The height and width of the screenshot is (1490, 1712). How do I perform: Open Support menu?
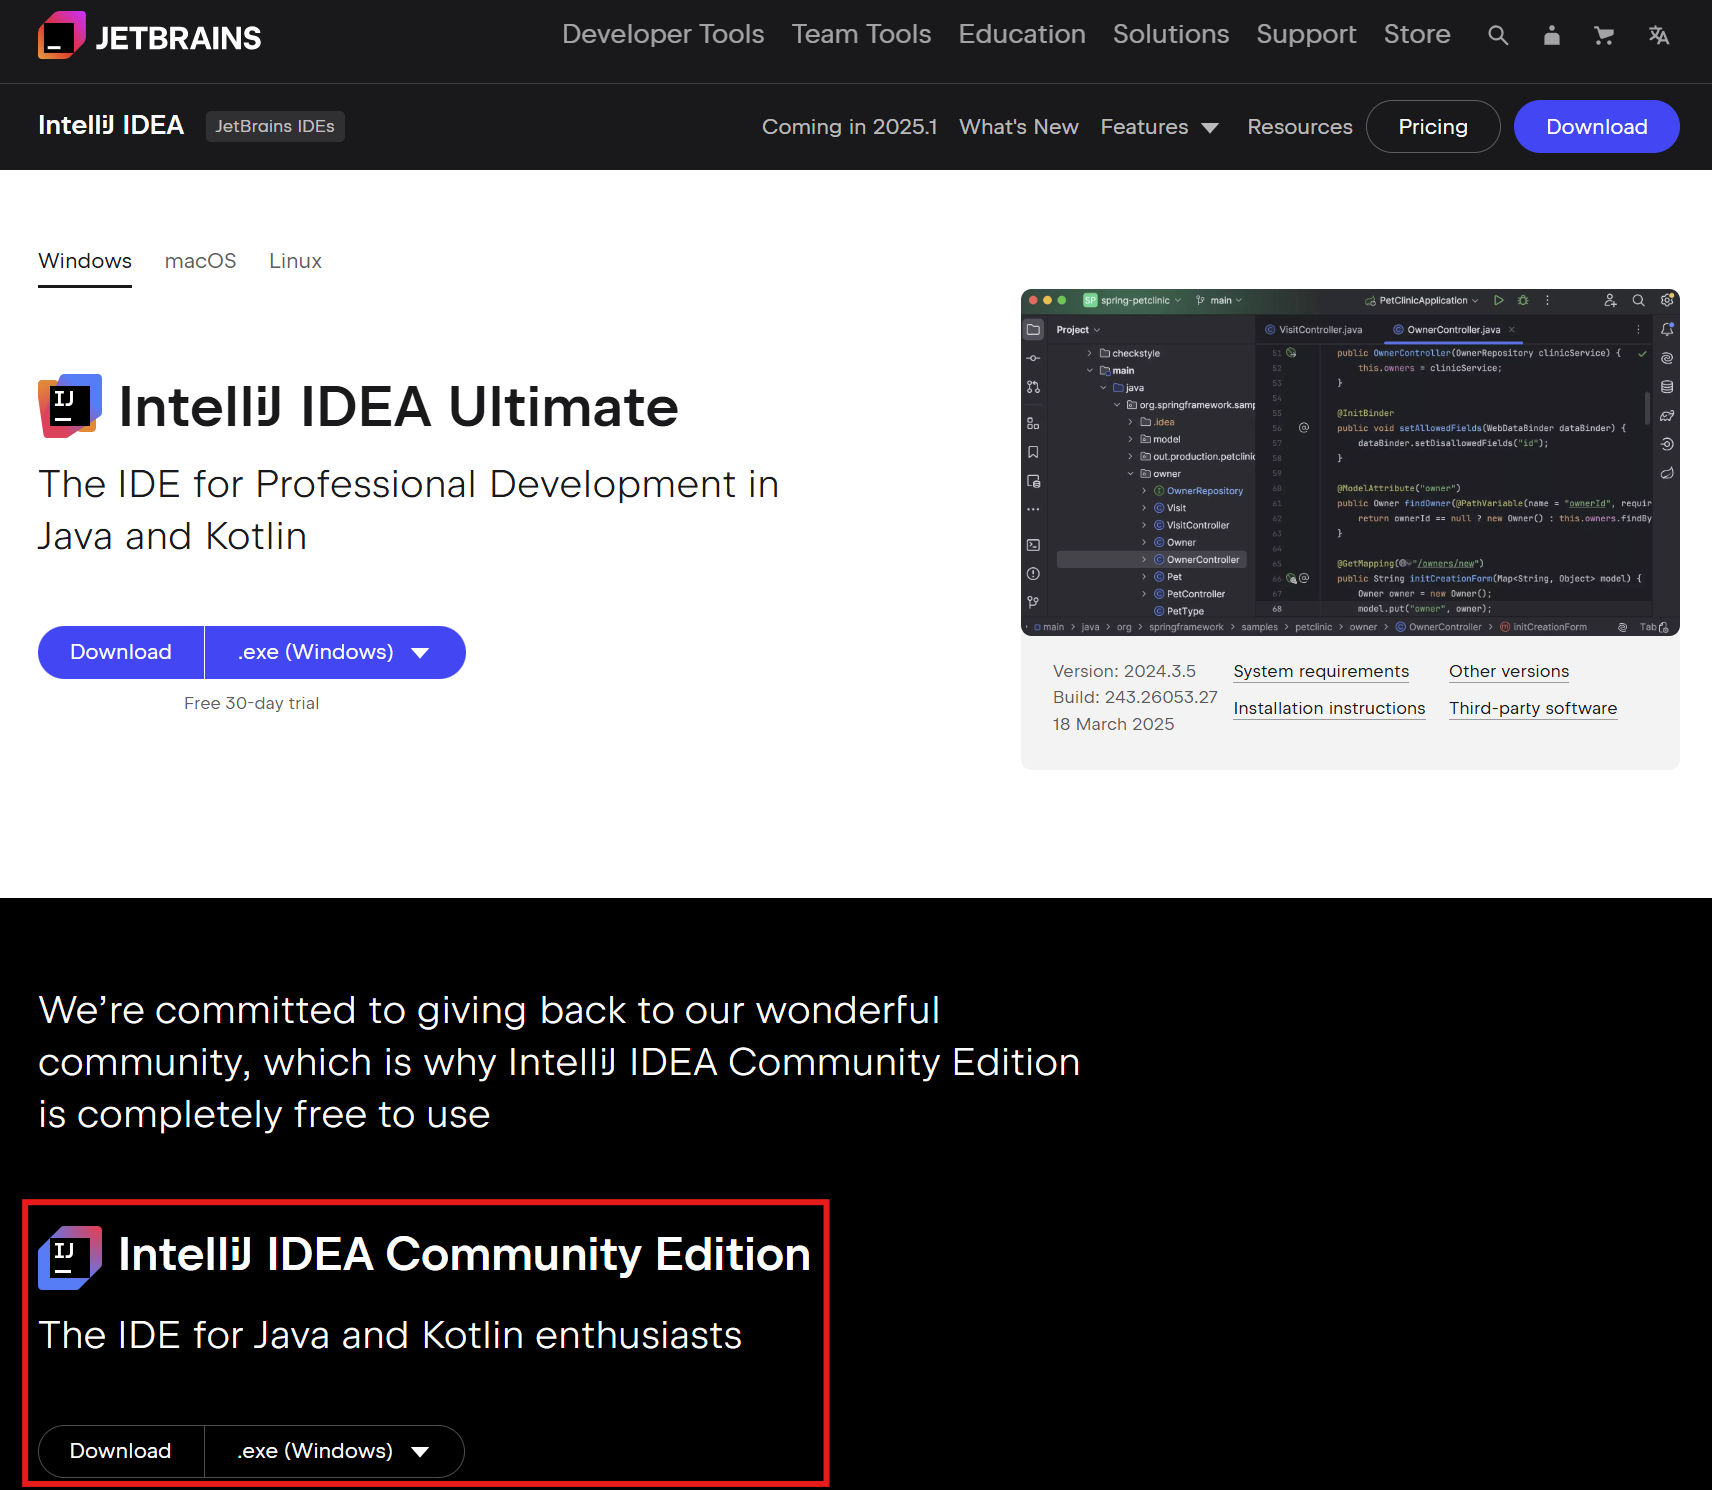click(1306, 34)
